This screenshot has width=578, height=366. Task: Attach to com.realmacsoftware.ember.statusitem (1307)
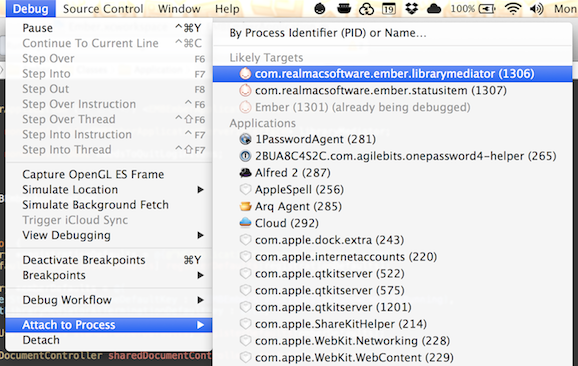click(393, 90)
